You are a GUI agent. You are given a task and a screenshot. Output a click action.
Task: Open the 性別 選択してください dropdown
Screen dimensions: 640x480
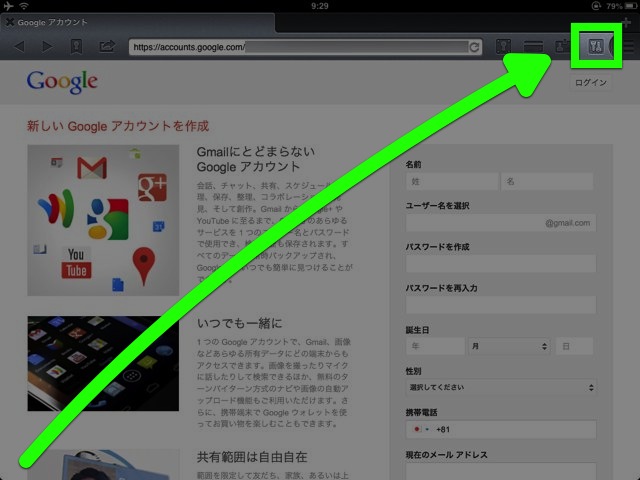point(501,387)
